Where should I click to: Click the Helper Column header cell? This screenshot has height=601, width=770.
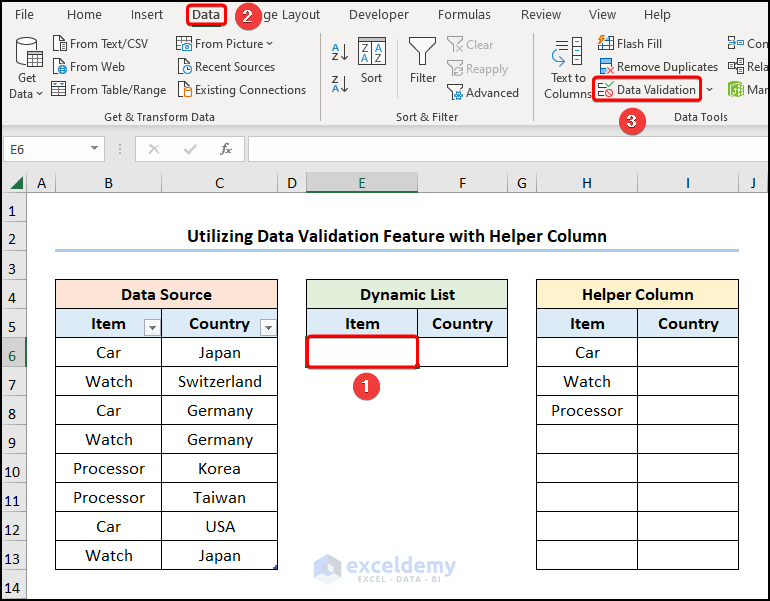(637, 294)
